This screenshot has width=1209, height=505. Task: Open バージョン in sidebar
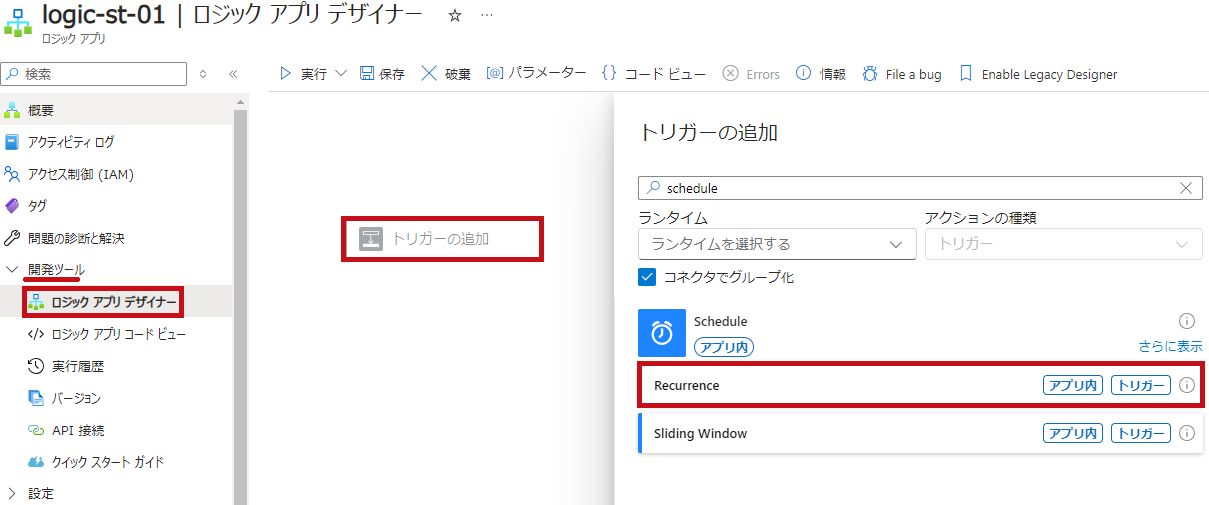point(116,398)
